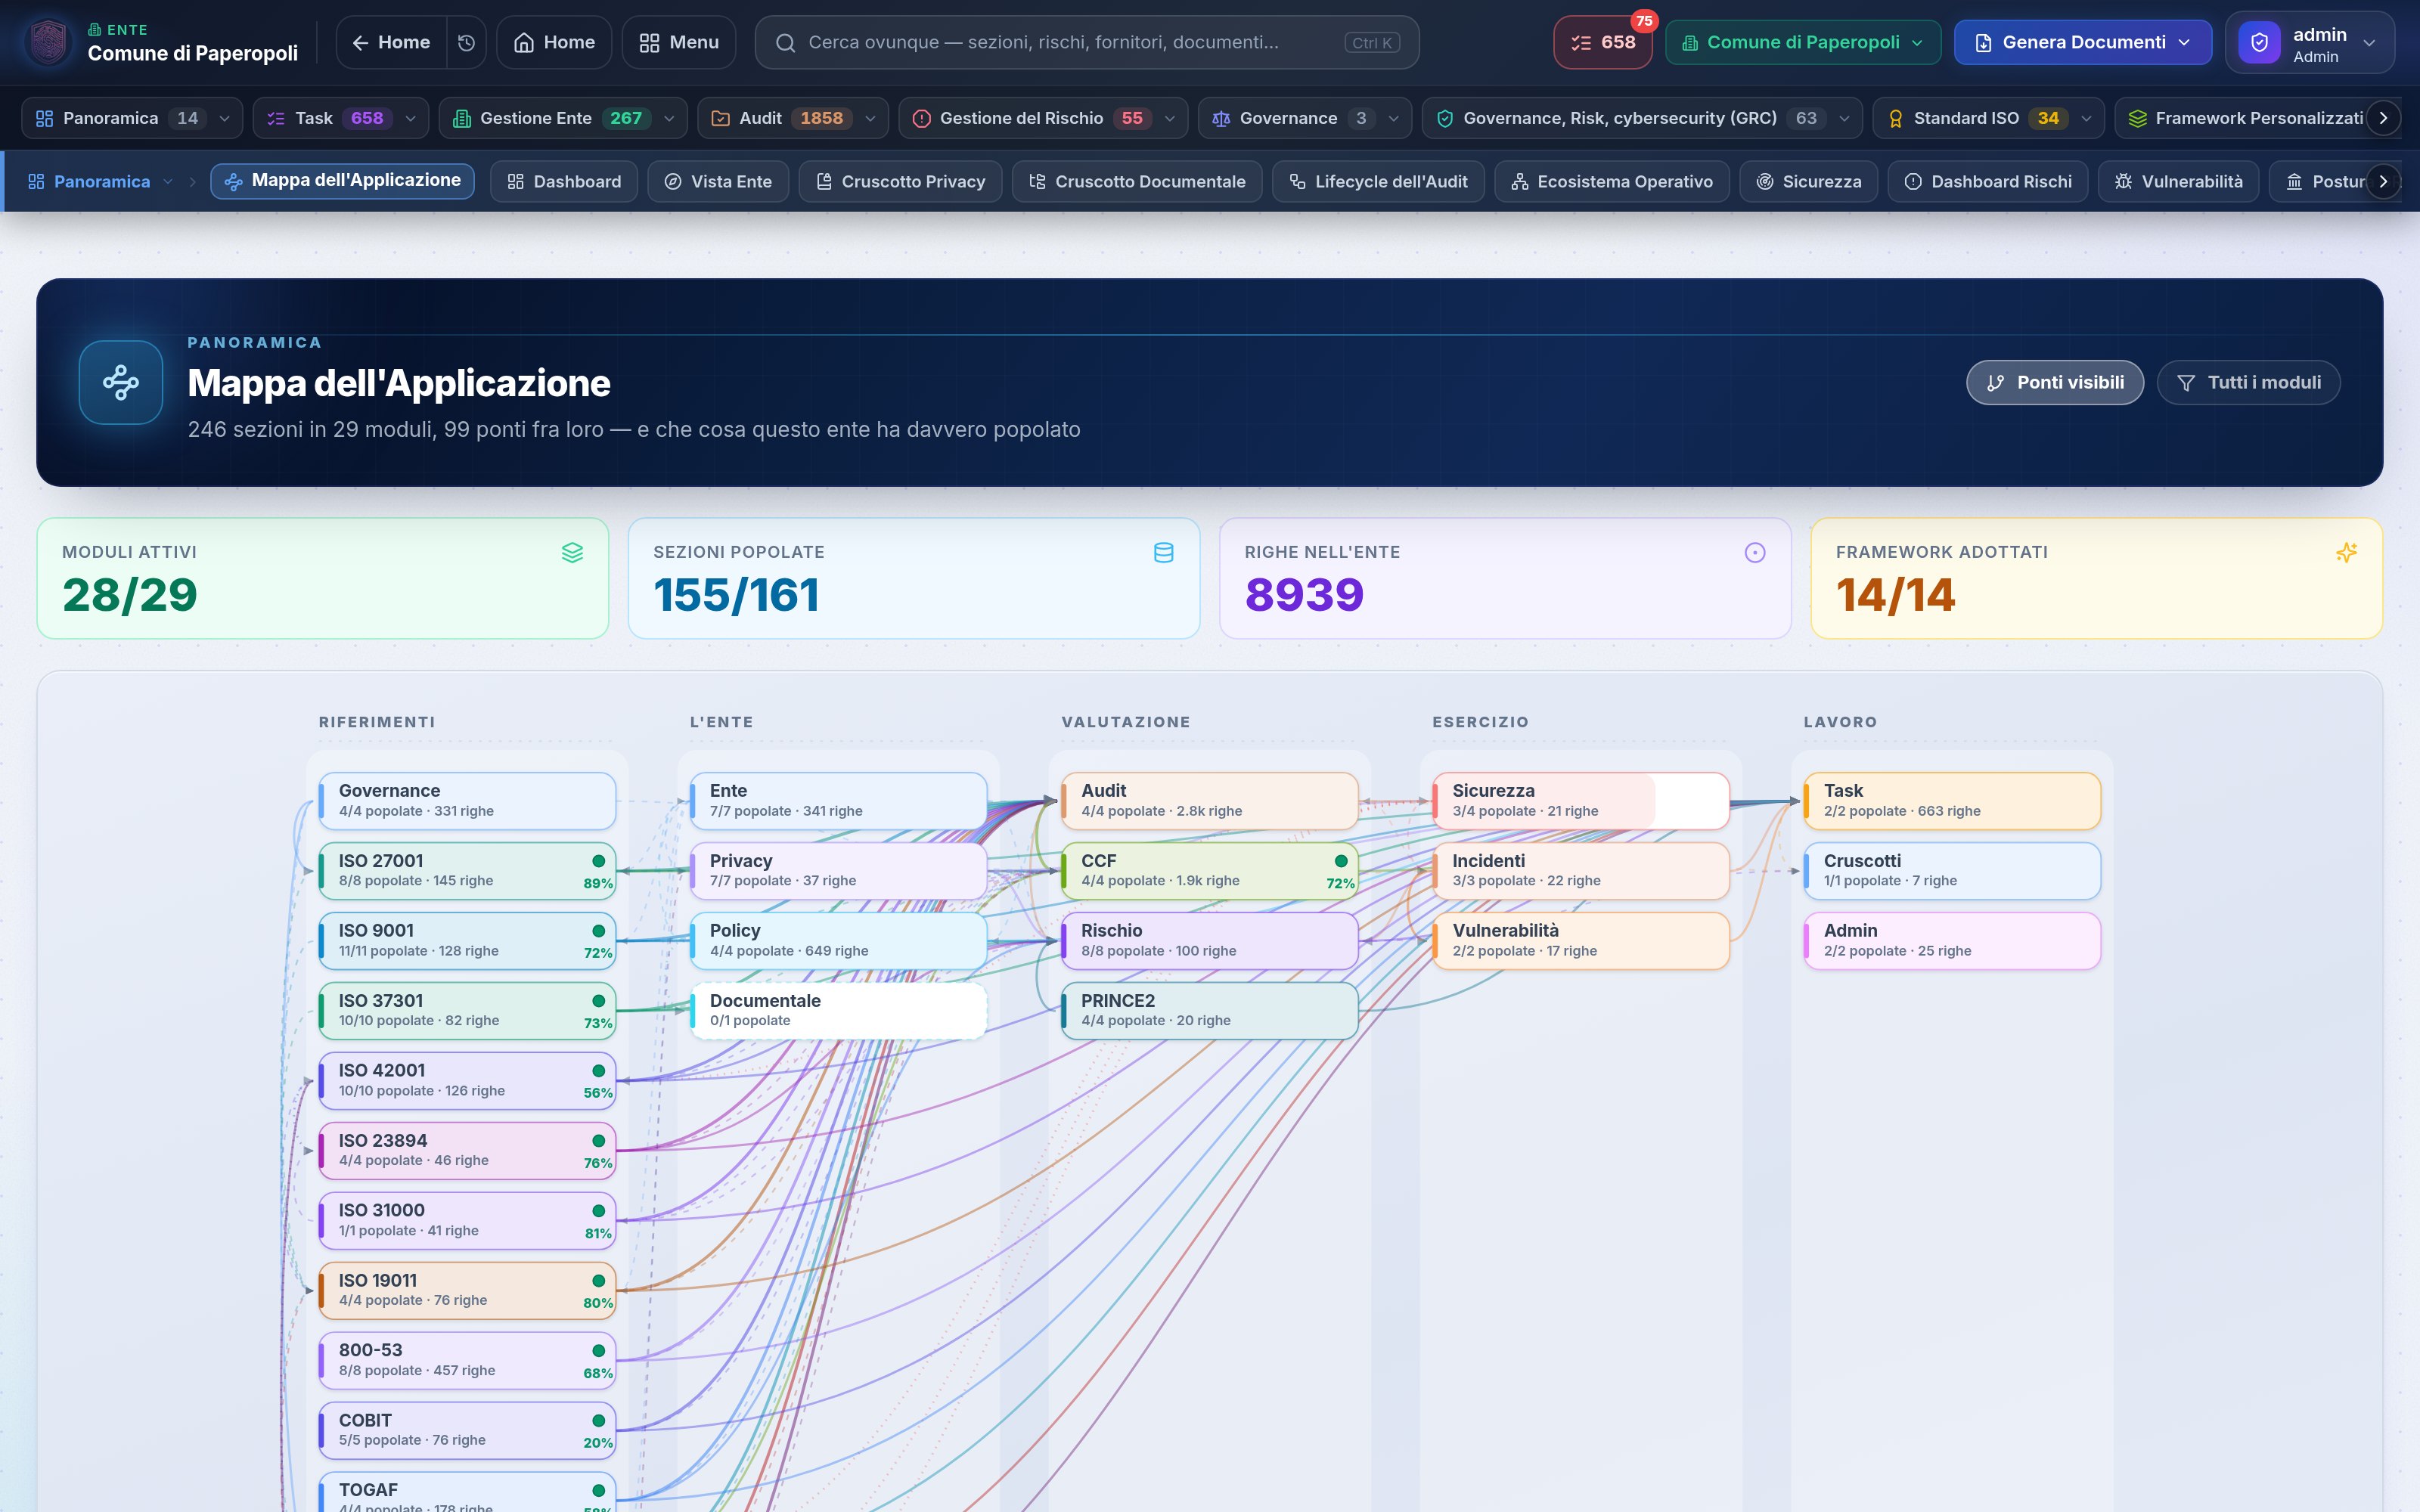Click the 'Incidenti' node title
Image resolution: width=2420 pixels, height=1512 pixels.
click(1488, 860)
